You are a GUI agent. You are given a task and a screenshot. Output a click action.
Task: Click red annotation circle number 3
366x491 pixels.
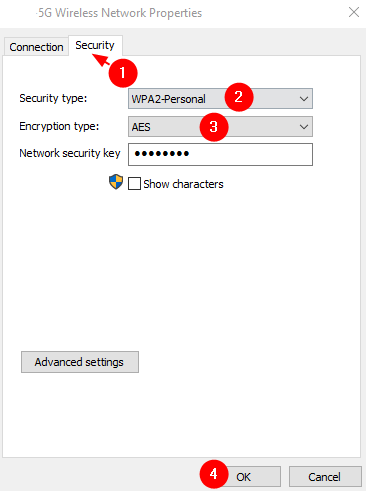[214, 127]
